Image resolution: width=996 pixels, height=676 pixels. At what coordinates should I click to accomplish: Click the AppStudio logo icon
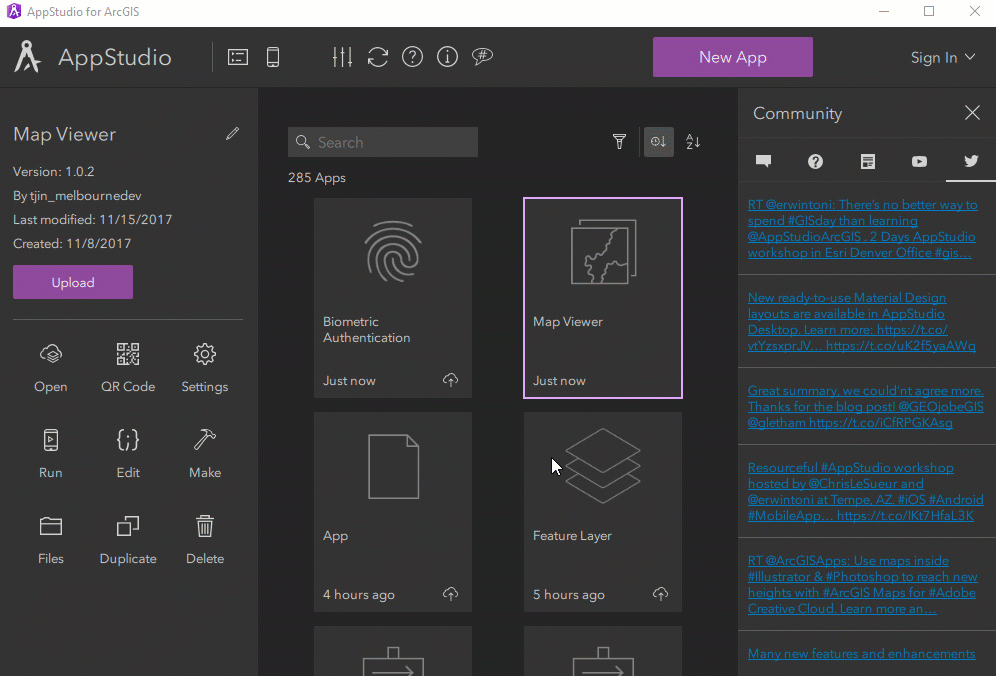point(27,57)
